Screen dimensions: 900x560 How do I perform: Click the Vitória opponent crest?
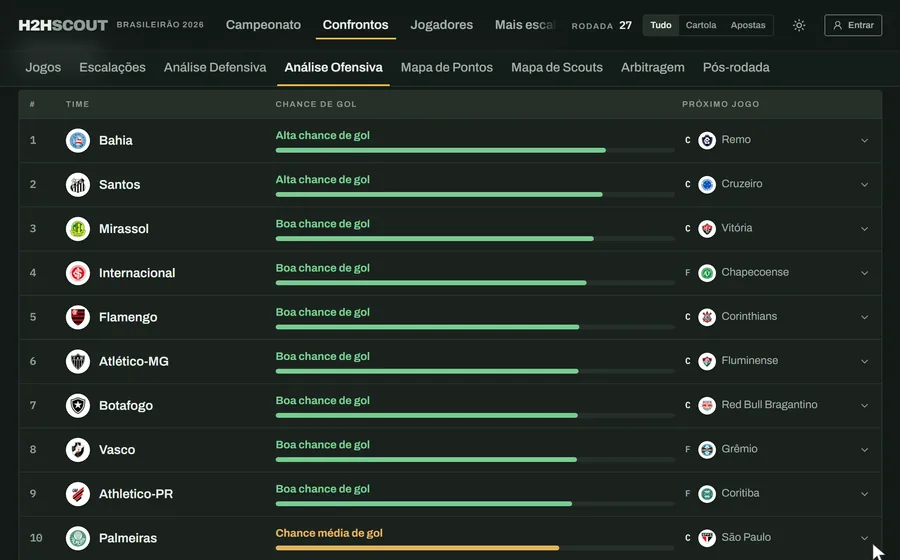point(707,228)
